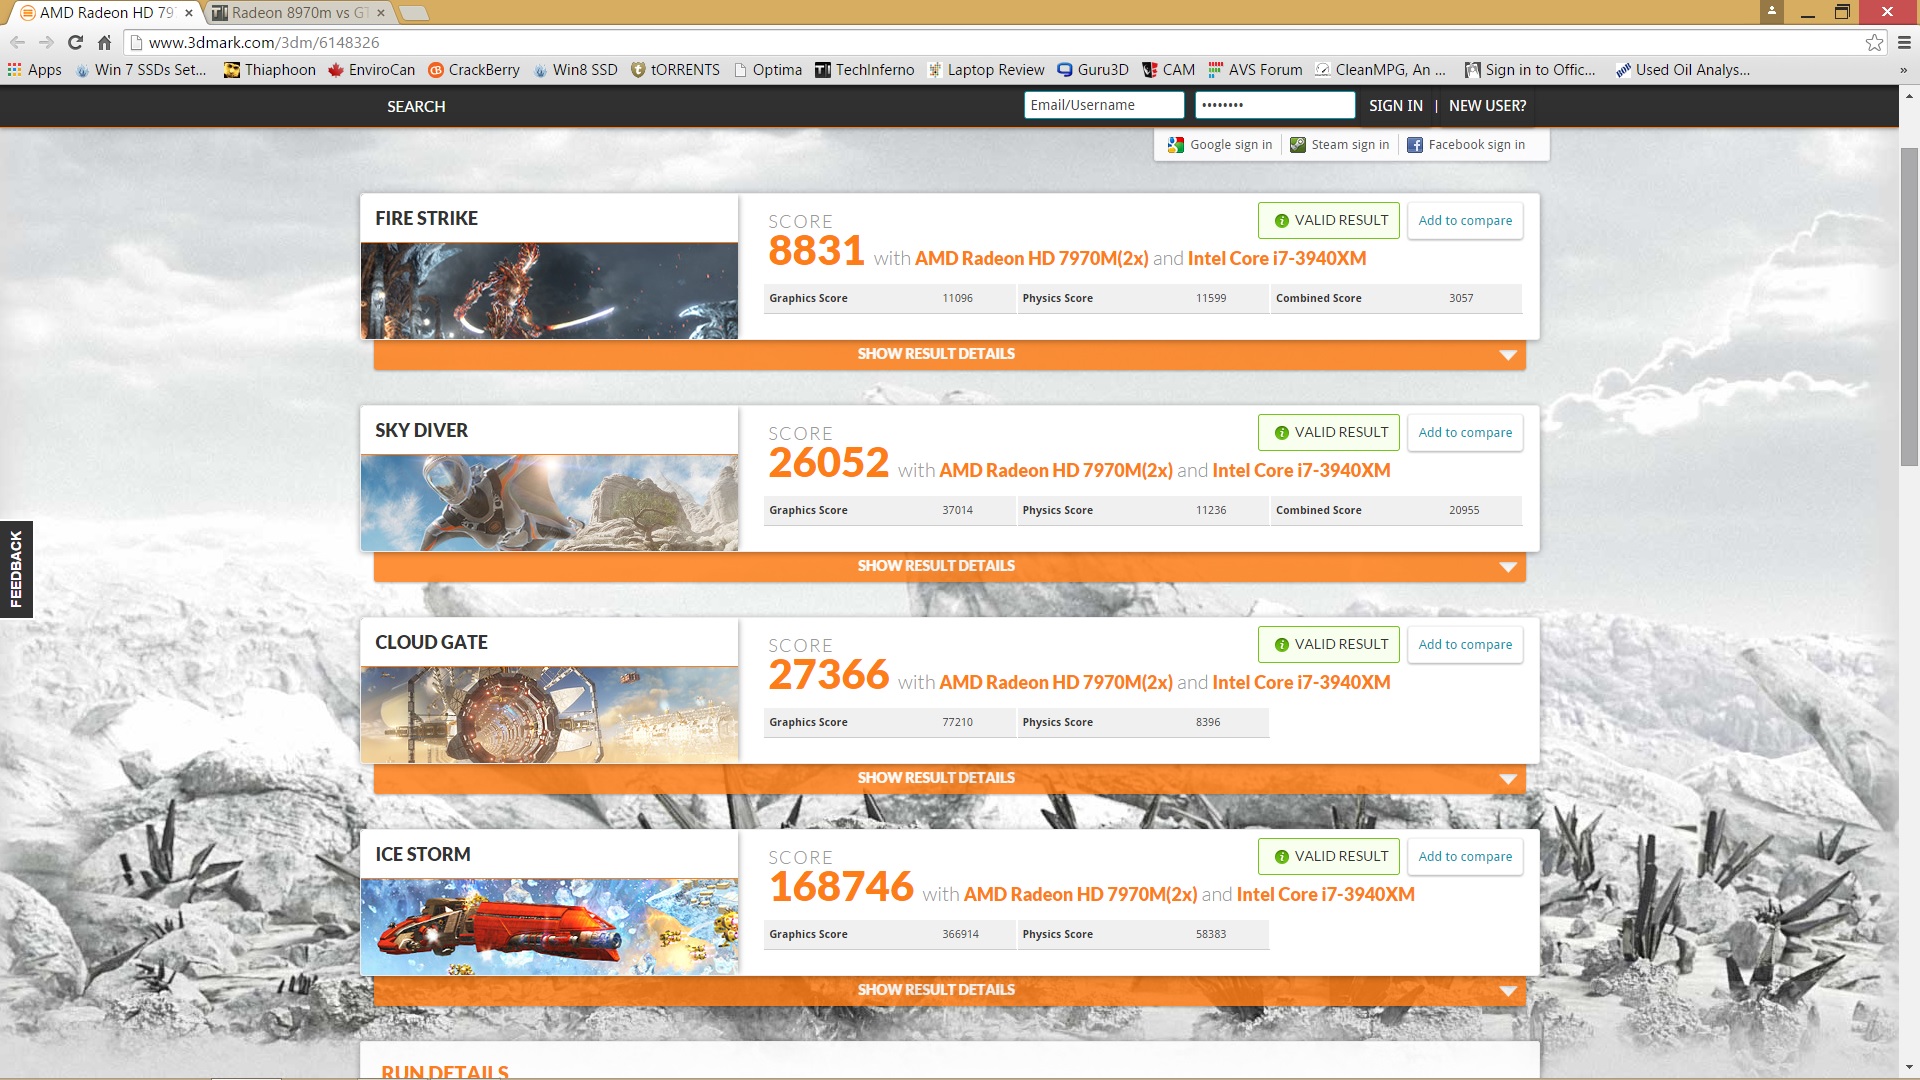Click Fire Strike VALID RESULT badge

(x=1329, y=221)
